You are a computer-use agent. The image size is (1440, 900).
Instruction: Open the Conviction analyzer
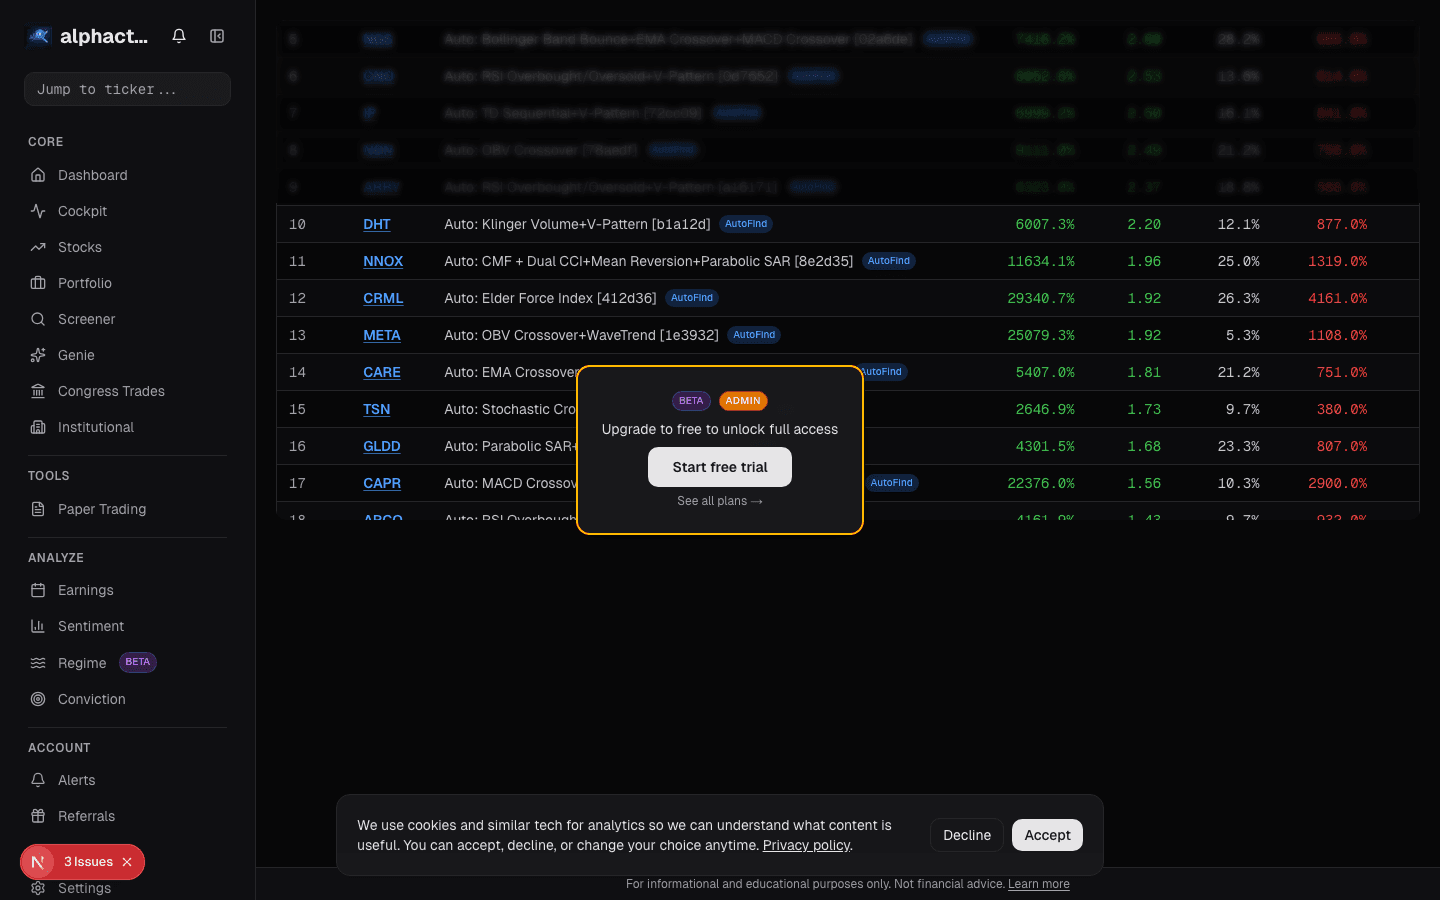91,699
